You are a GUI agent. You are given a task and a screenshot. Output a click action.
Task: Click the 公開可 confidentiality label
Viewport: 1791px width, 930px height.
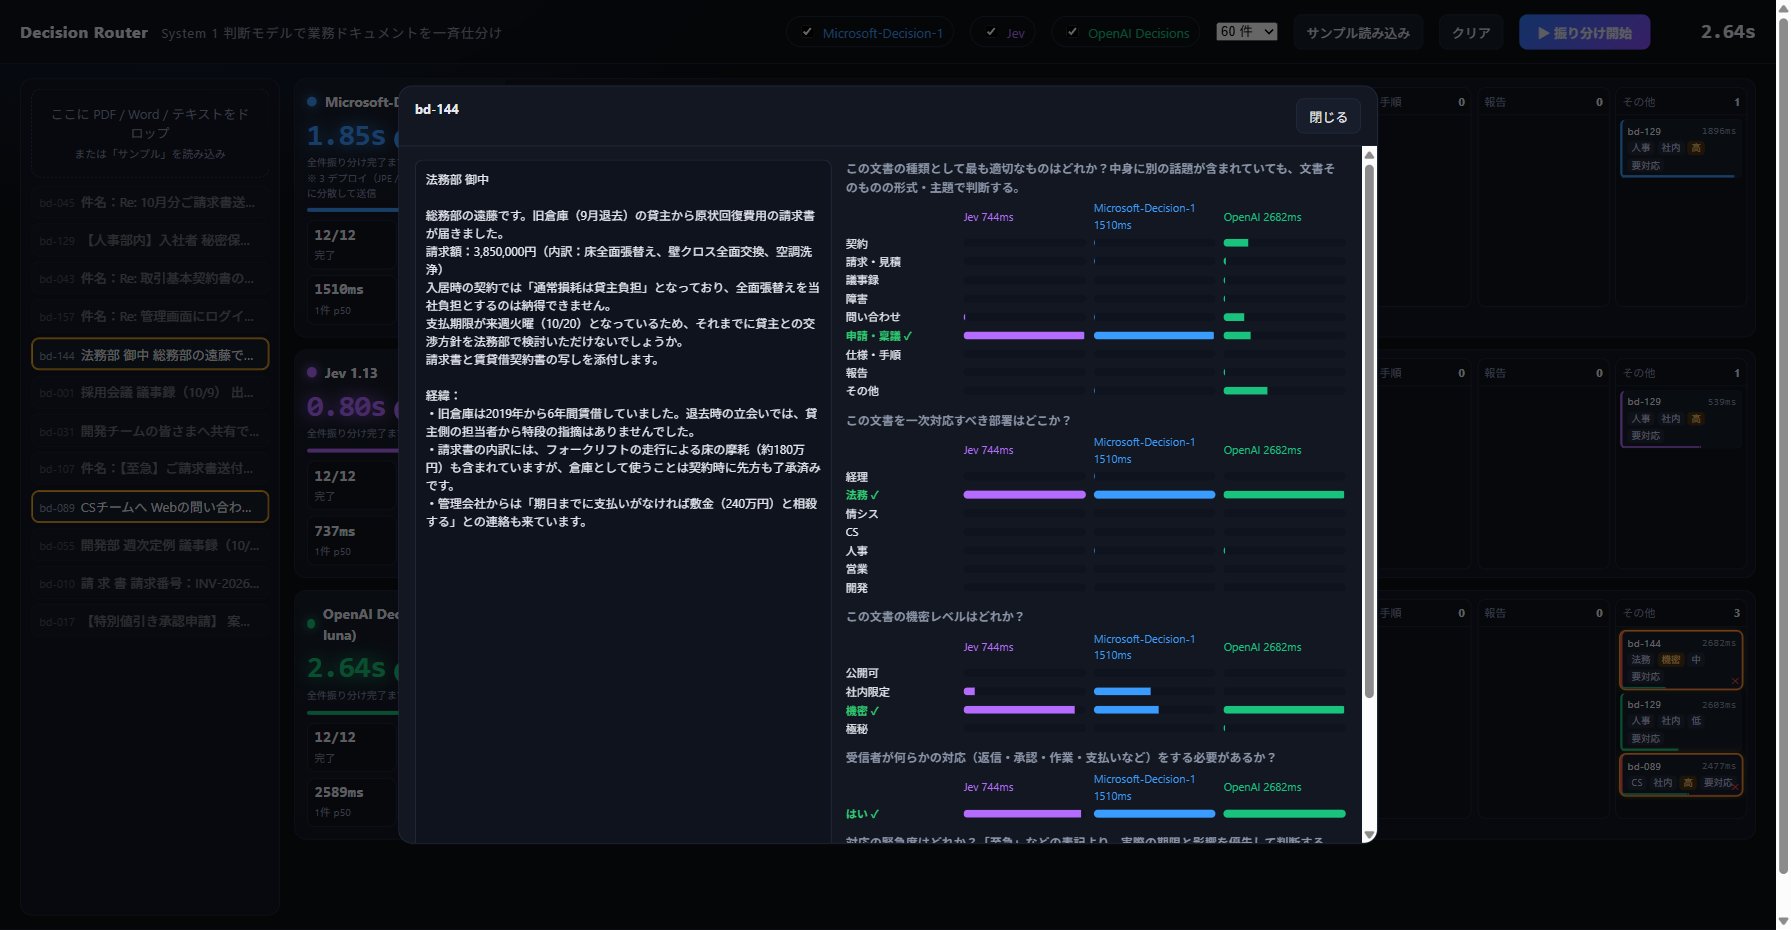click(x=862, y=673)
